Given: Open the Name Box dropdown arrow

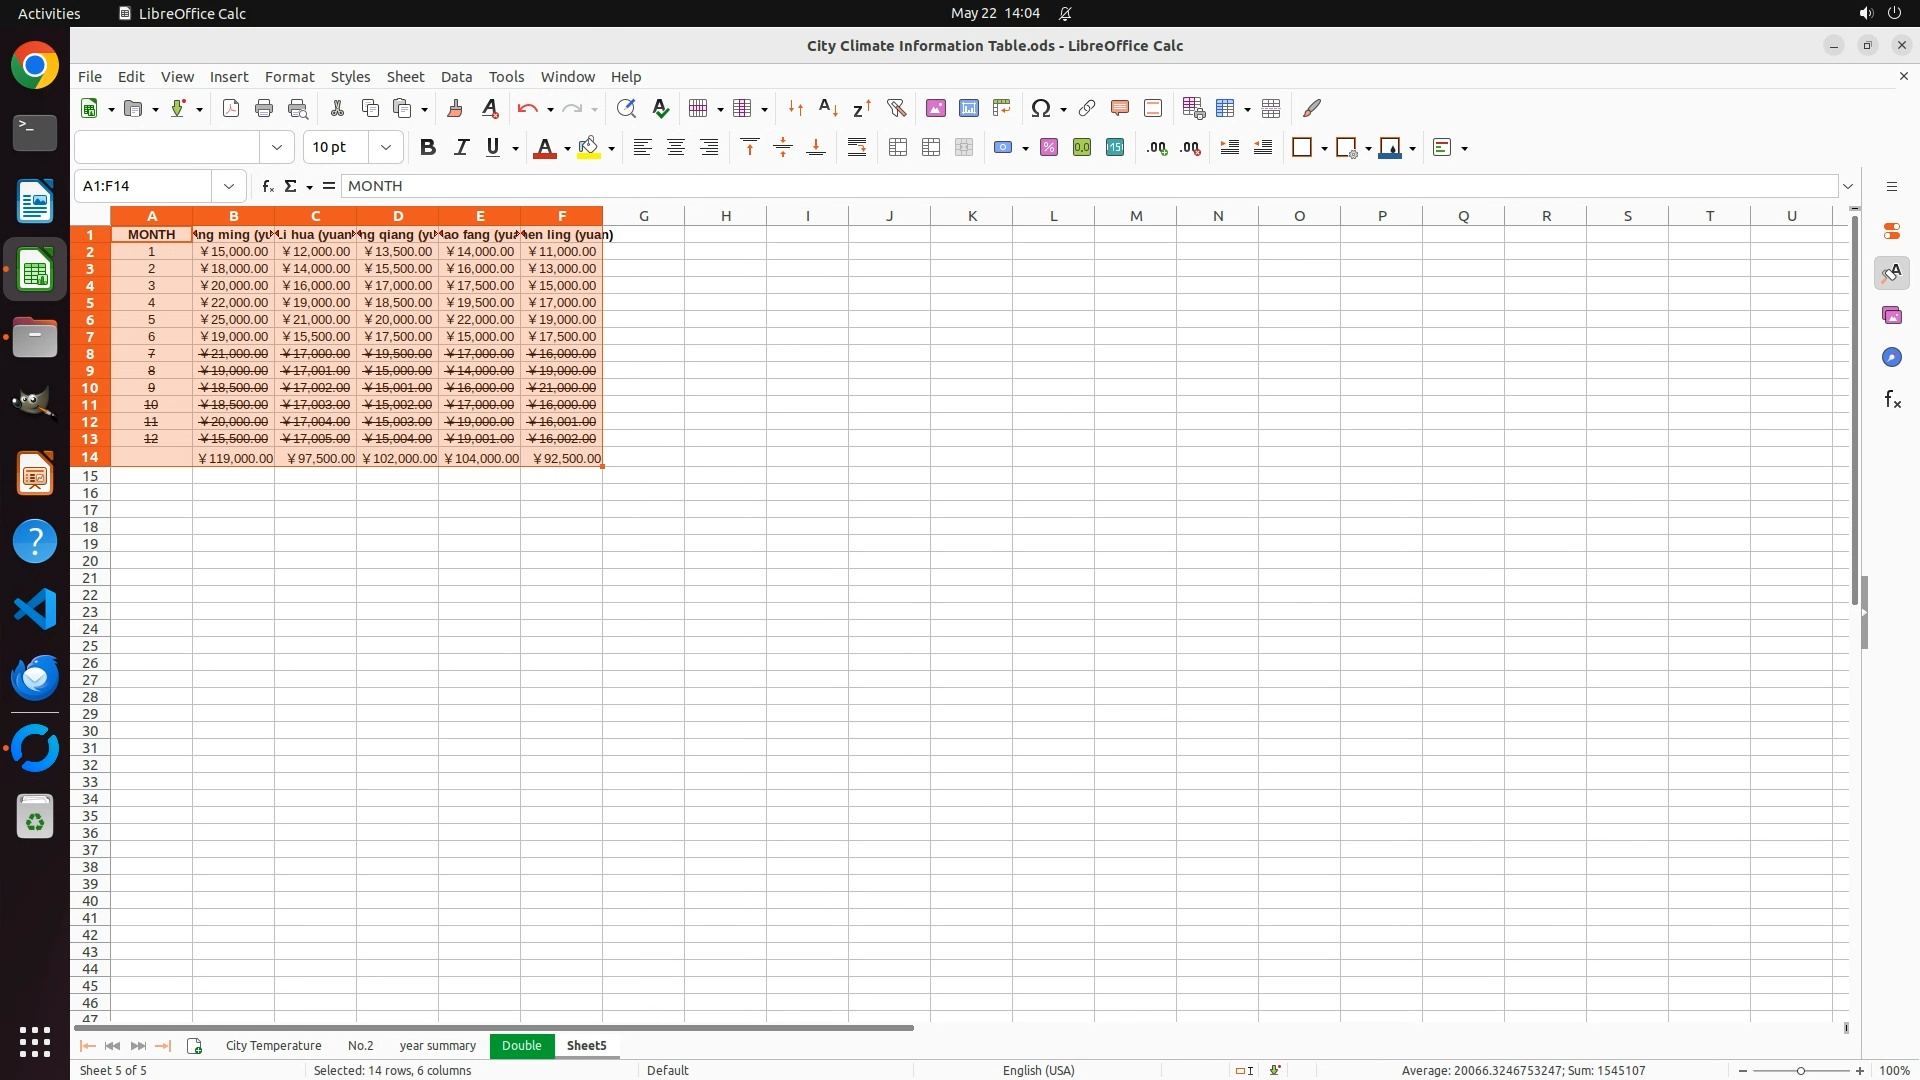Looking at the screenshot, I should [x=229, y=186].
